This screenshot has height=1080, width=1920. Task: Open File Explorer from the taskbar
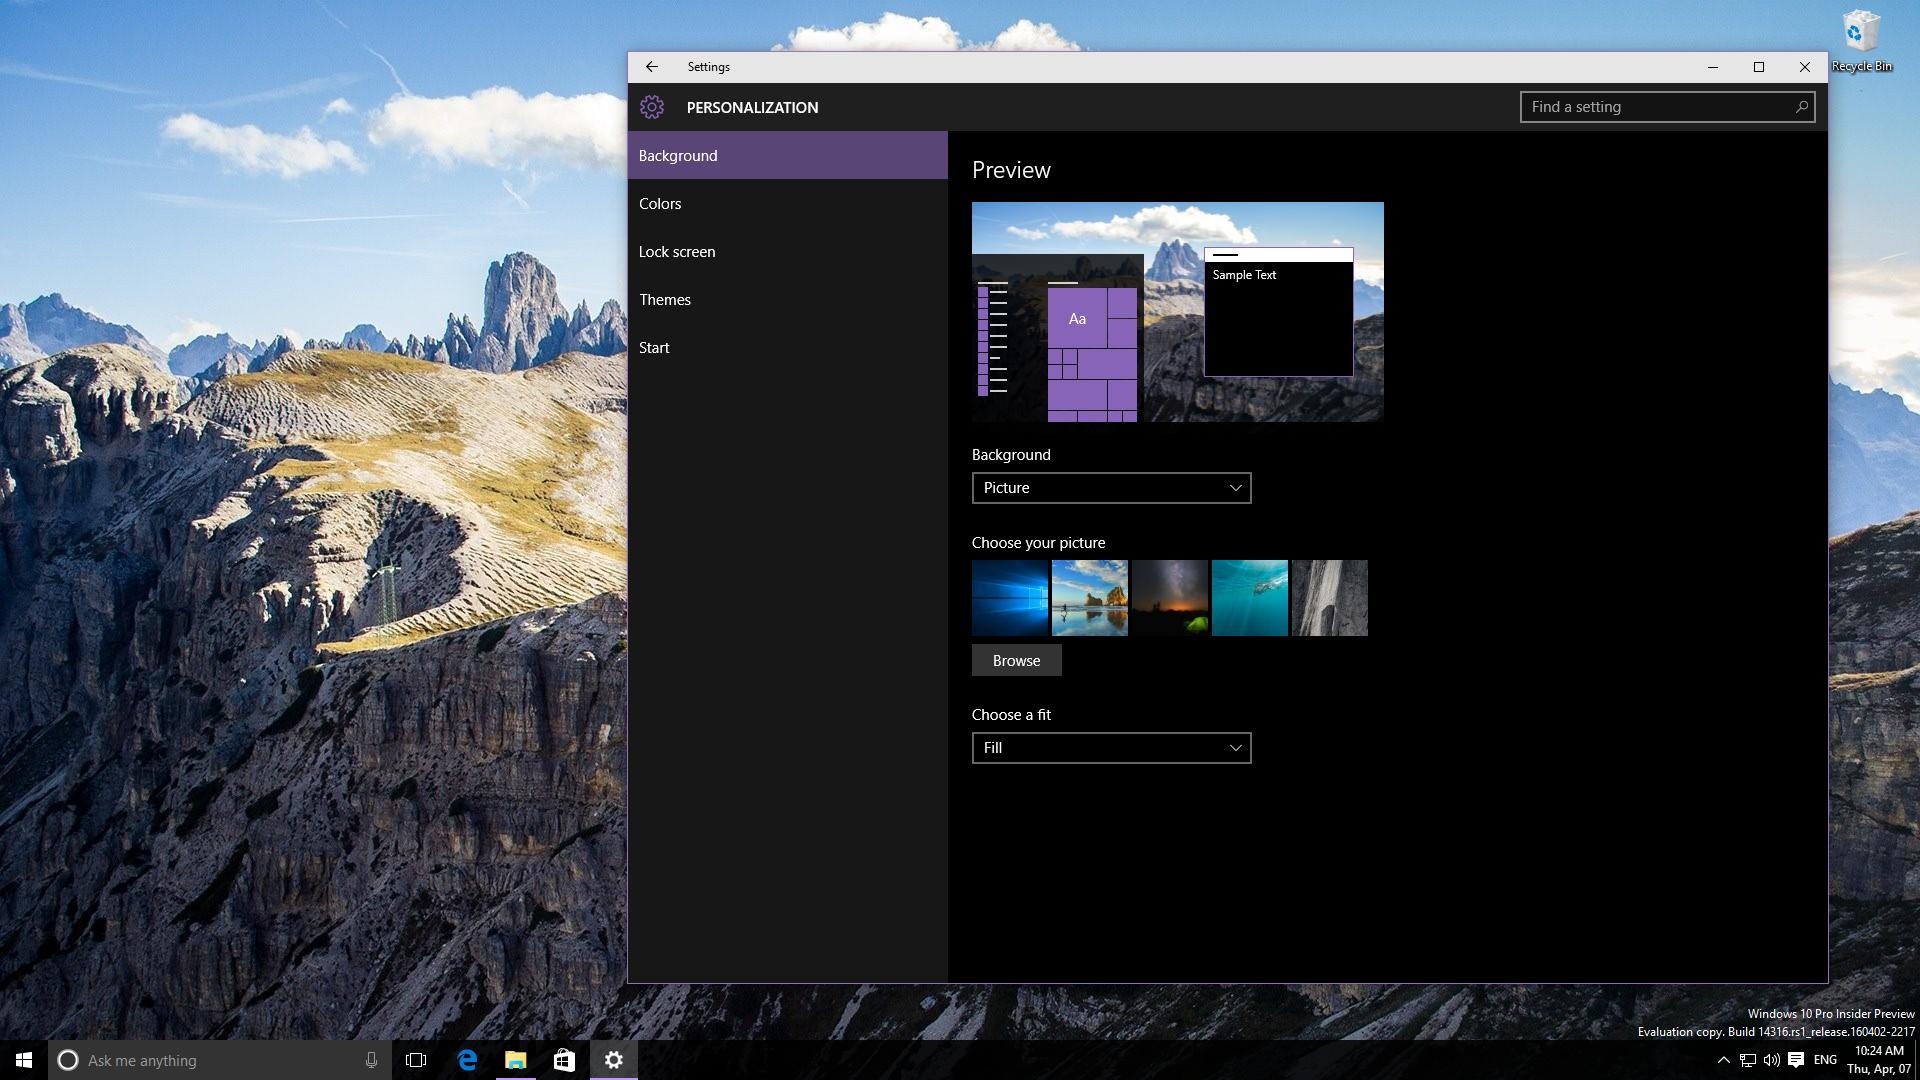(516, 1060)
